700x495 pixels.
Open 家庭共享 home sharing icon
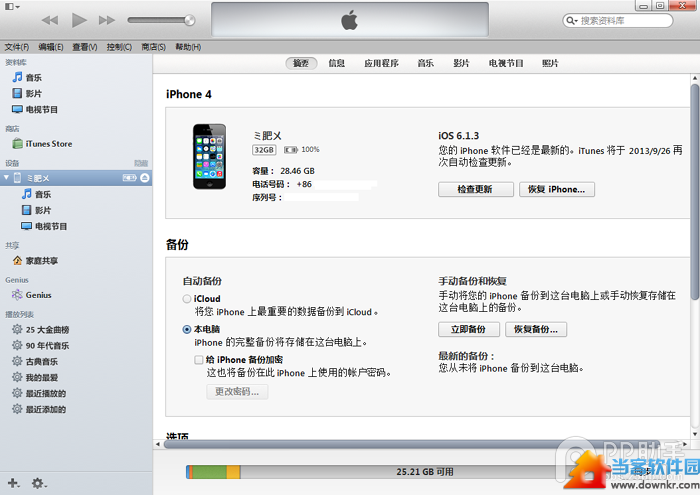click(17, 261)
